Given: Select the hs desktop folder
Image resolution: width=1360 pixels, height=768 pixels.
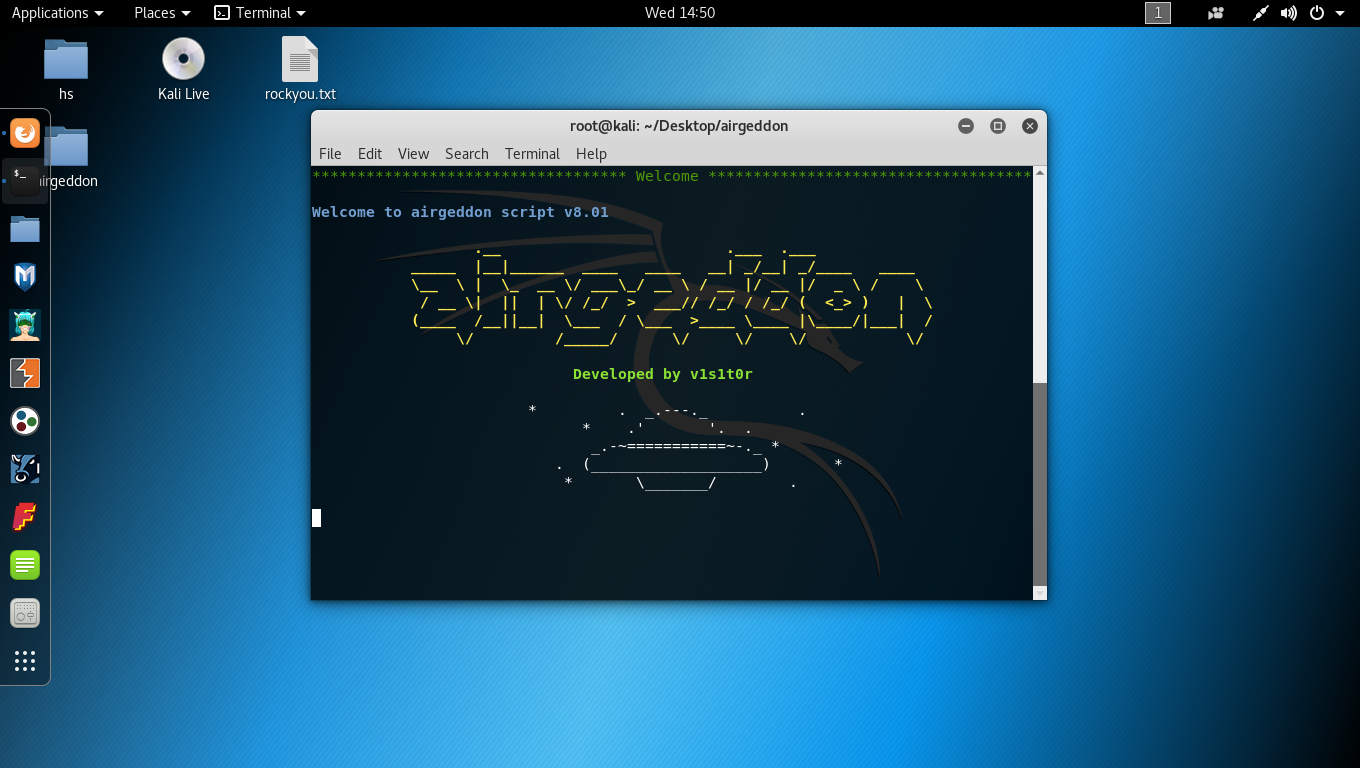Looking at the screenshot, I should (x=66, y=70).
